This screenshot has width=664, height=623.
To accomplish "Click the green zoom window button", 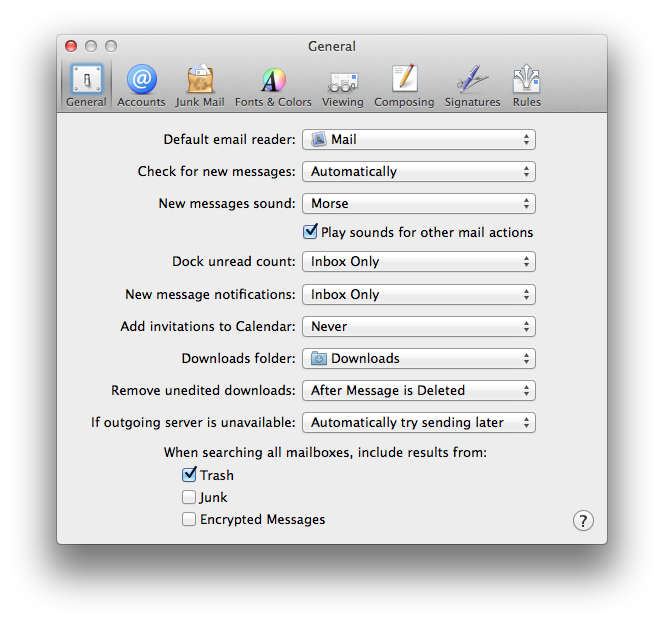I will [x=111, y=46].
